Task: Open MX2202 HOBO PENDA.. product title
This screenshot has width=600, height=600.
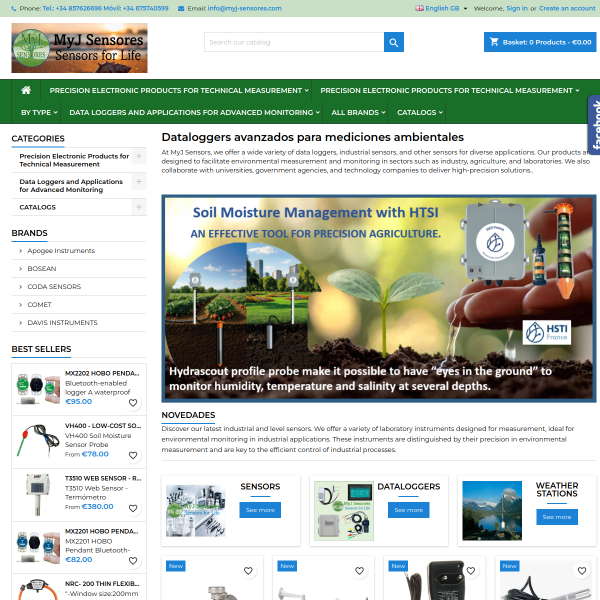Action: [x=102, y=373]
